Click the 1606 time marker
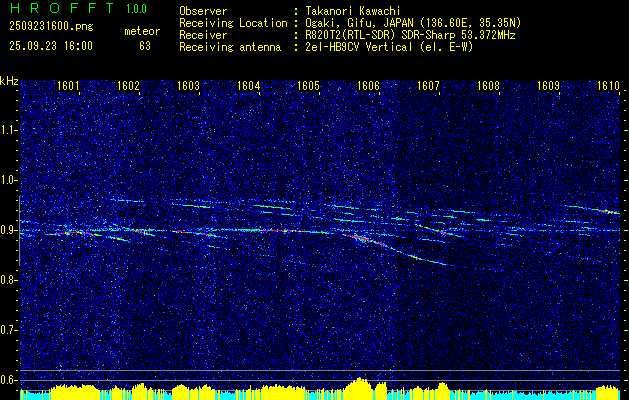This screenshot has width=629, height=400. [368, 85]
